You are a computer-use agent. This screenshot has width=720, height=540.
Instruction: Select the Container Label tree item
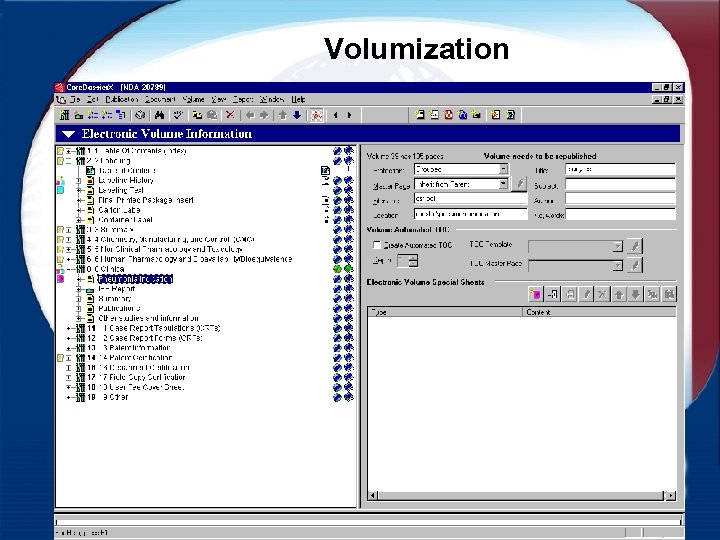[125, 219]
